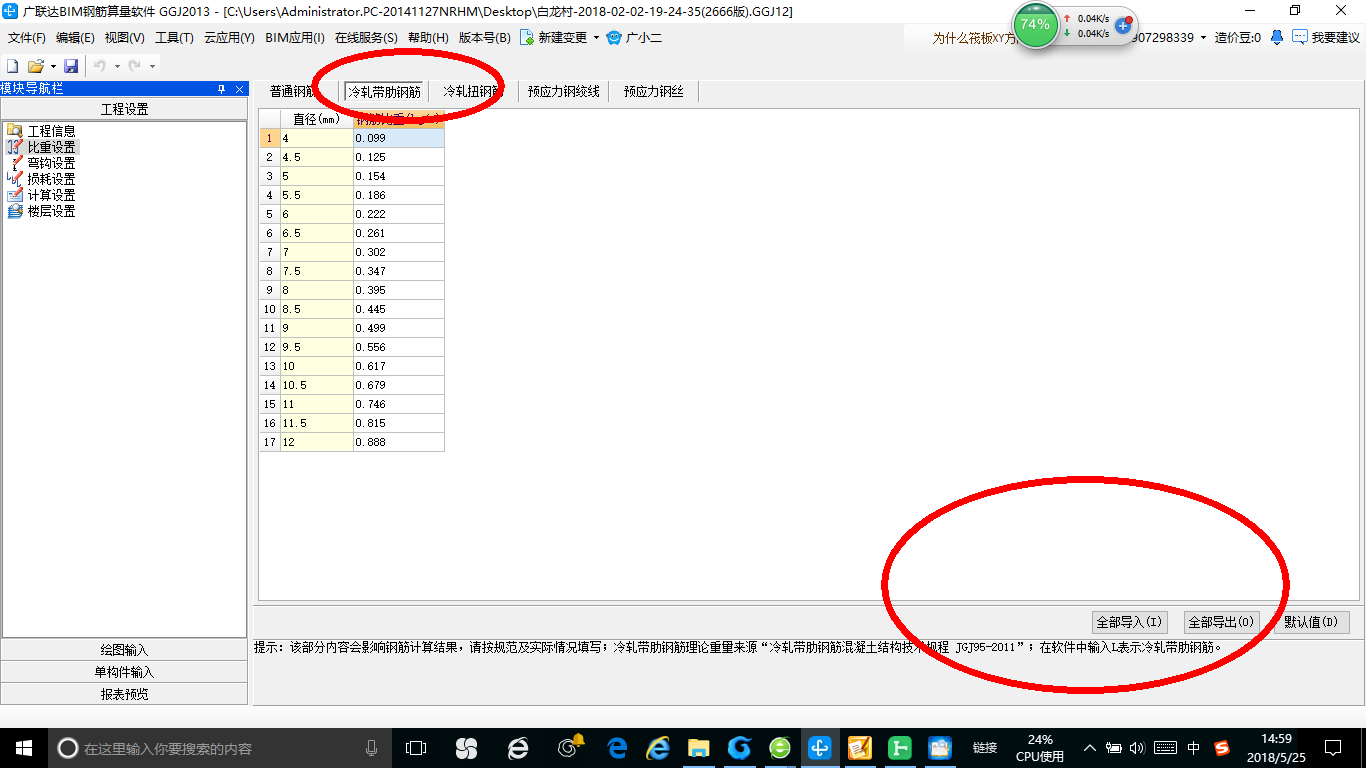The width and height of the screenshot is (1366, 768).
Task: Click the Undo arrow icon
Action: [x=100, y=66]
